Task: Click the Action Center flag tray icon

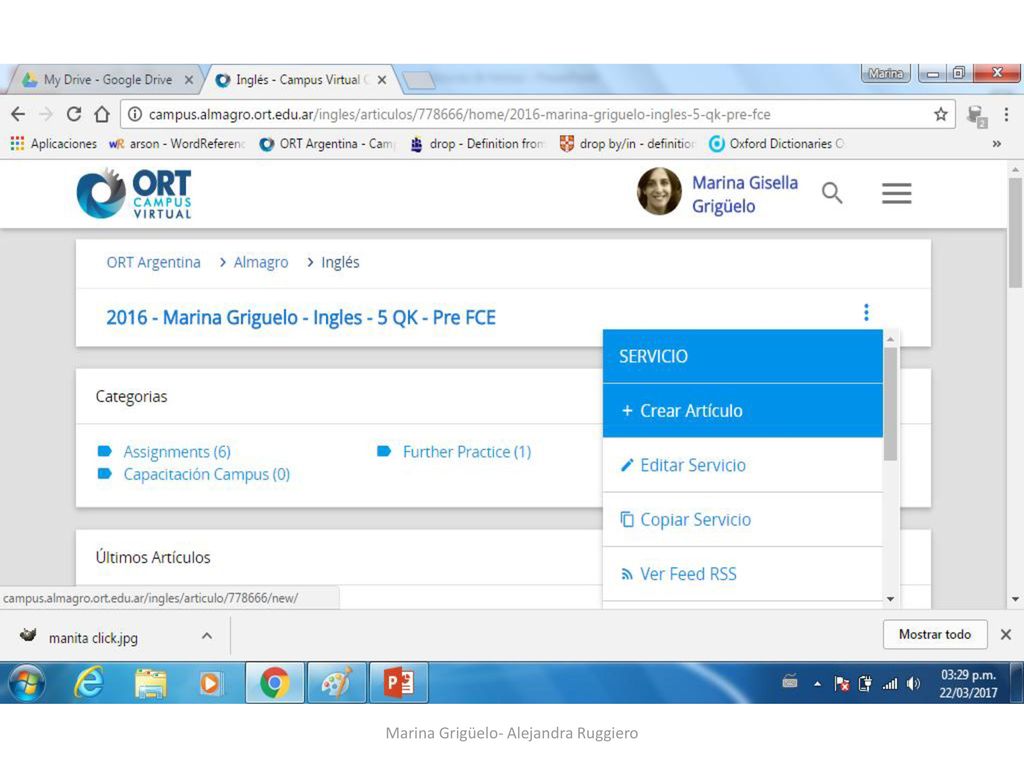Action: (842, 684)
